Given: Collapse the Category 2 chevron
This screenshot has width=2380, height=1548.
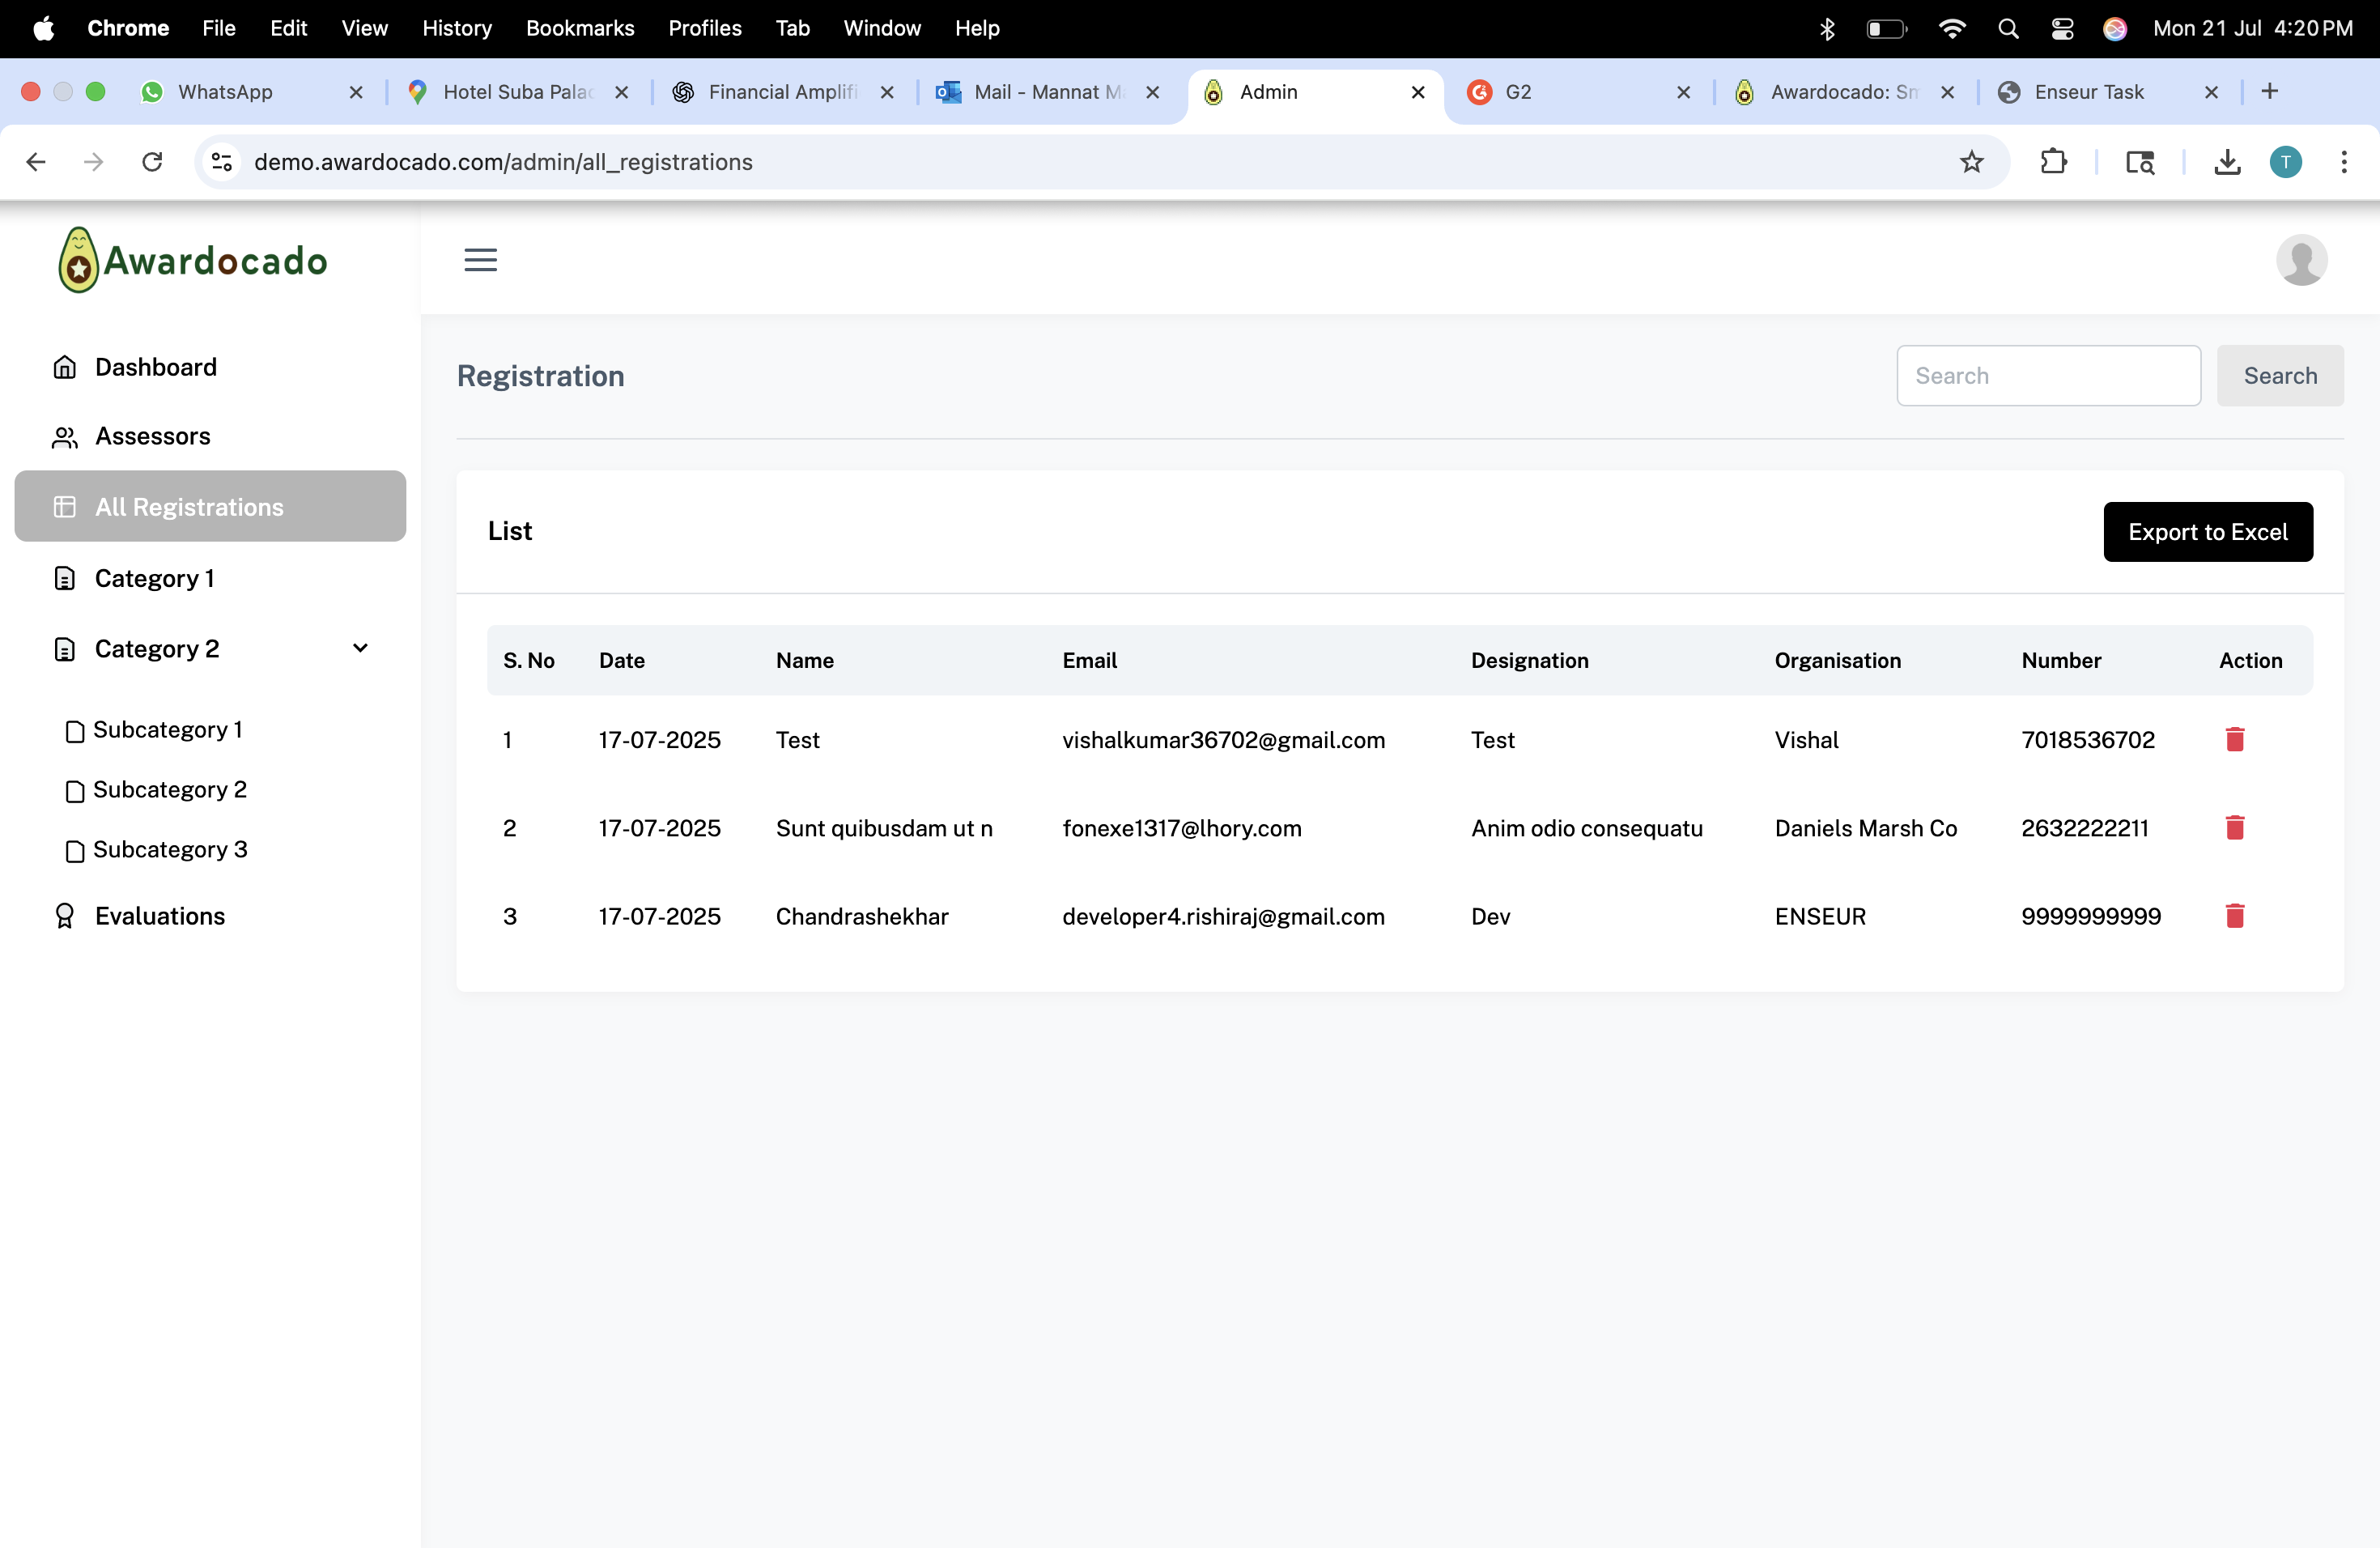Looking at the screenshot, I should click(x=360, y=648).
